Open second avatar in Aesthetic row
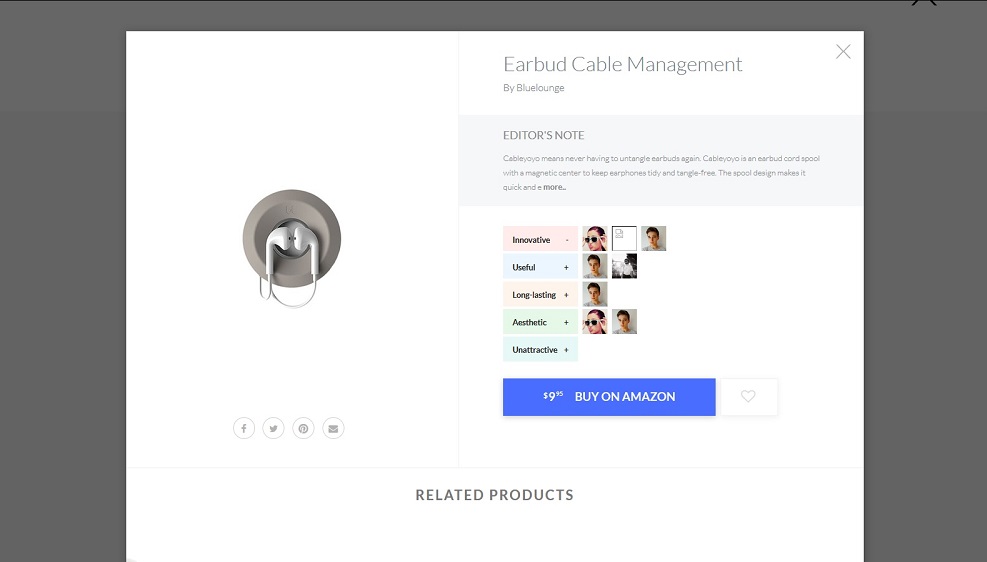The image size is (987, 562). click(x=624, y=322)
